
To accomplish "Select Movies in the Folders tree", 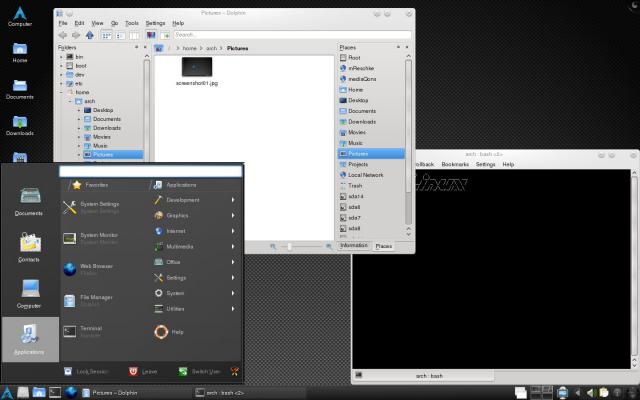I will (x=97, y=137).
